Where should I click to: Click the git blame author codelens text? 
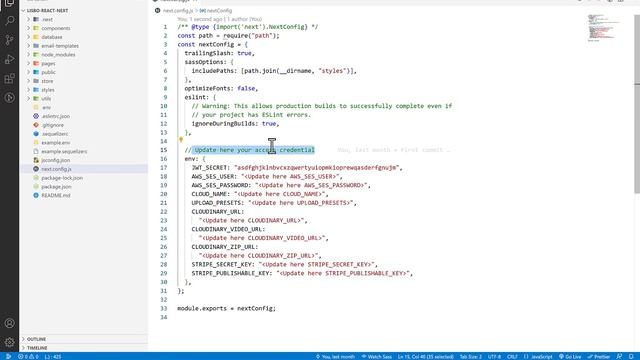(x=220, y=19)
